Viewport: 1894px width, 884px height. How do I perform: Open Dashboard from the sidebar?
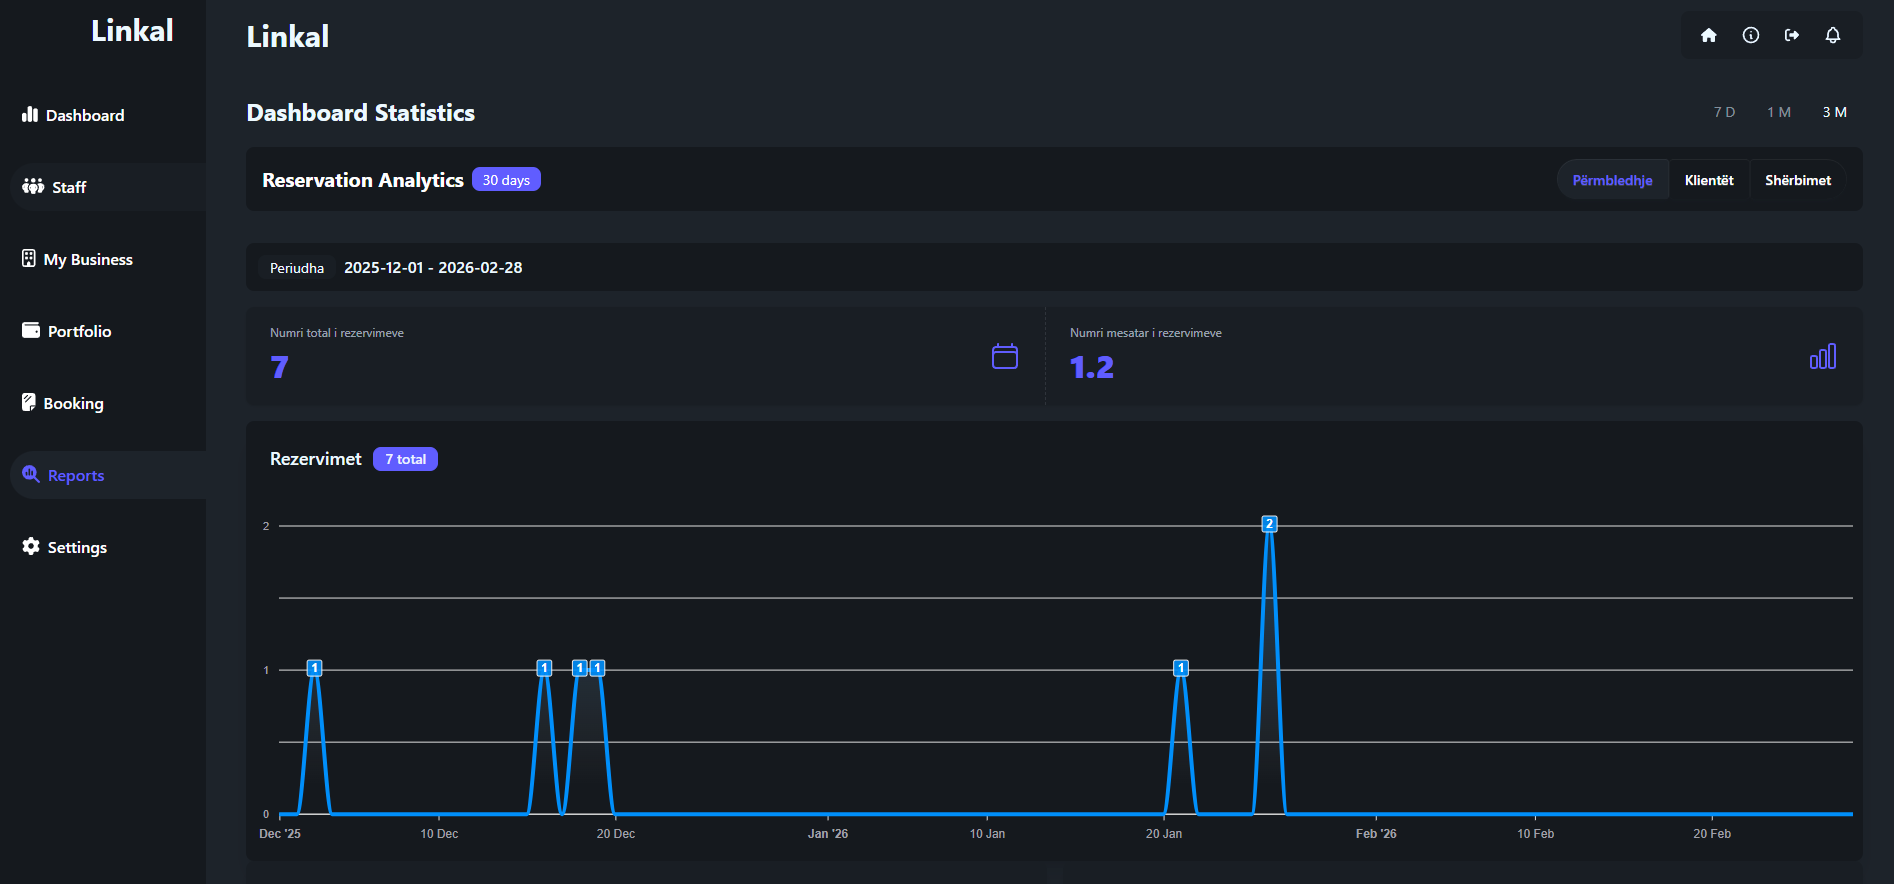click(74, 115)
